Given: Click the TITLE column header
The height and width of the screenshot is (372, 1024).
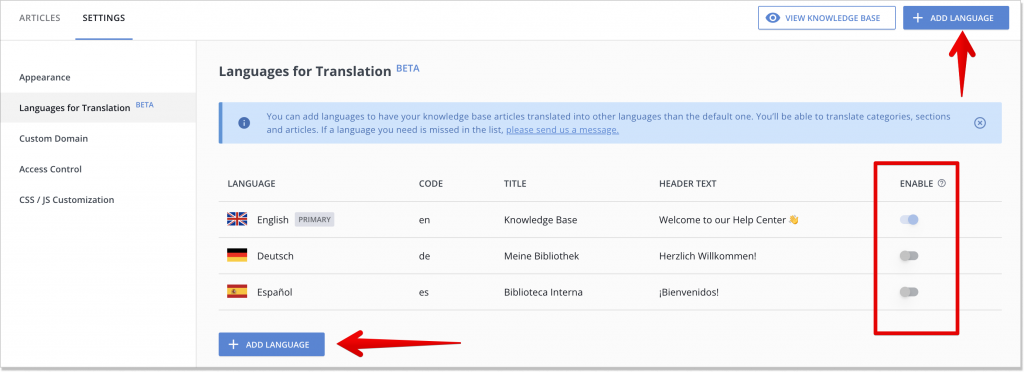Looking at the screenshot, I should pyautogui.click(x=515, y=183).
